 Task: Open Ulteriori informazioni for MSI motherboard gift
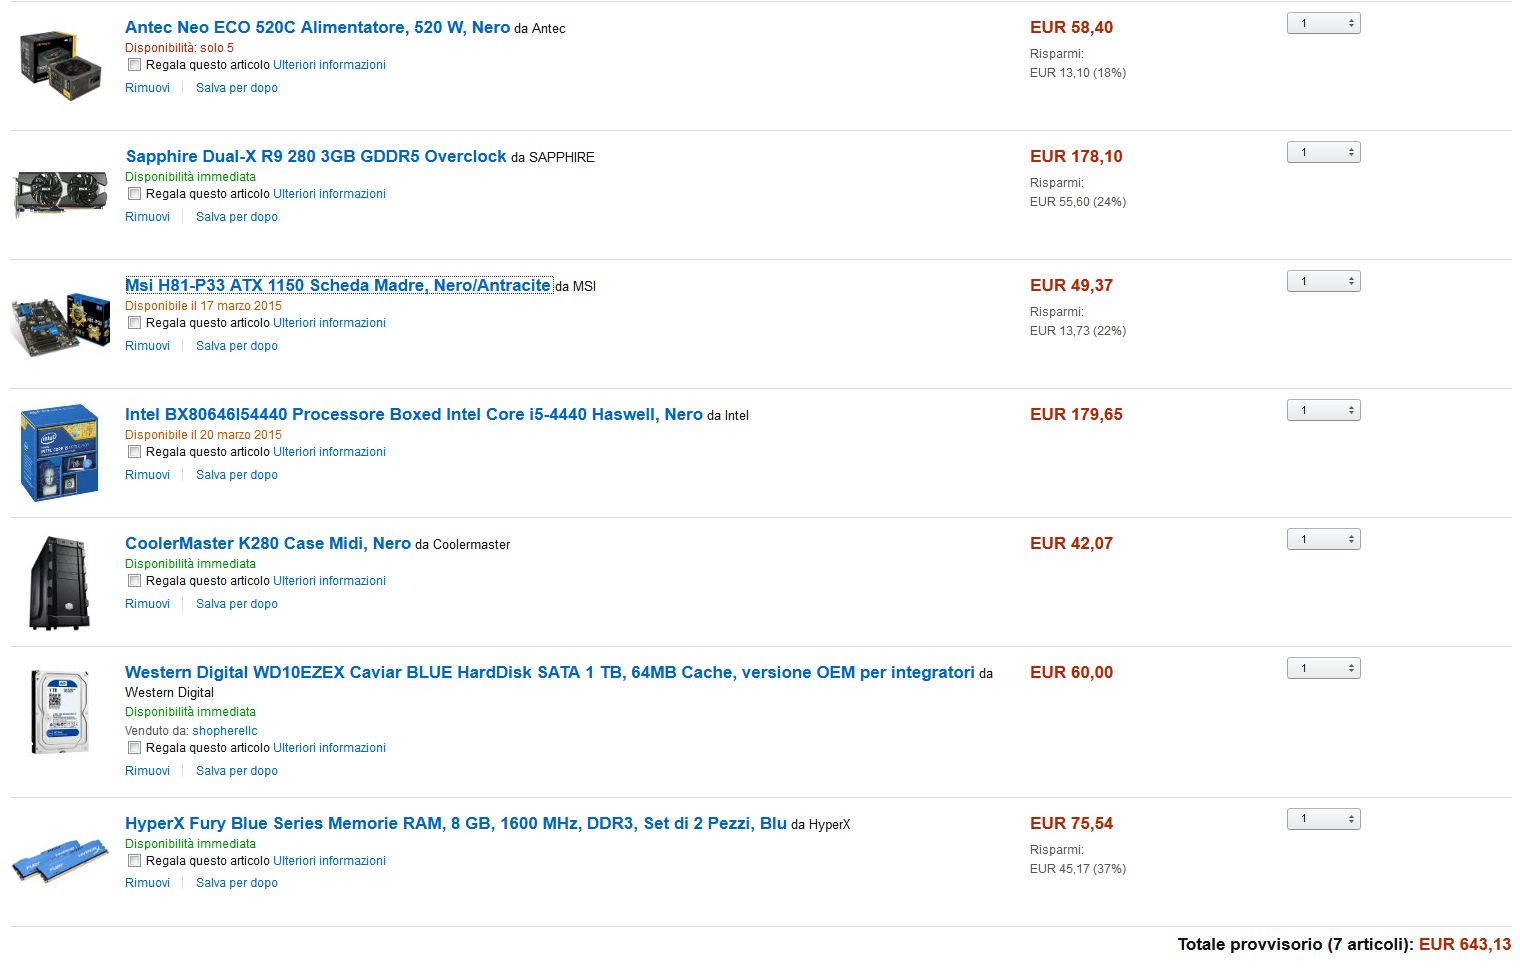pos(329,323)
